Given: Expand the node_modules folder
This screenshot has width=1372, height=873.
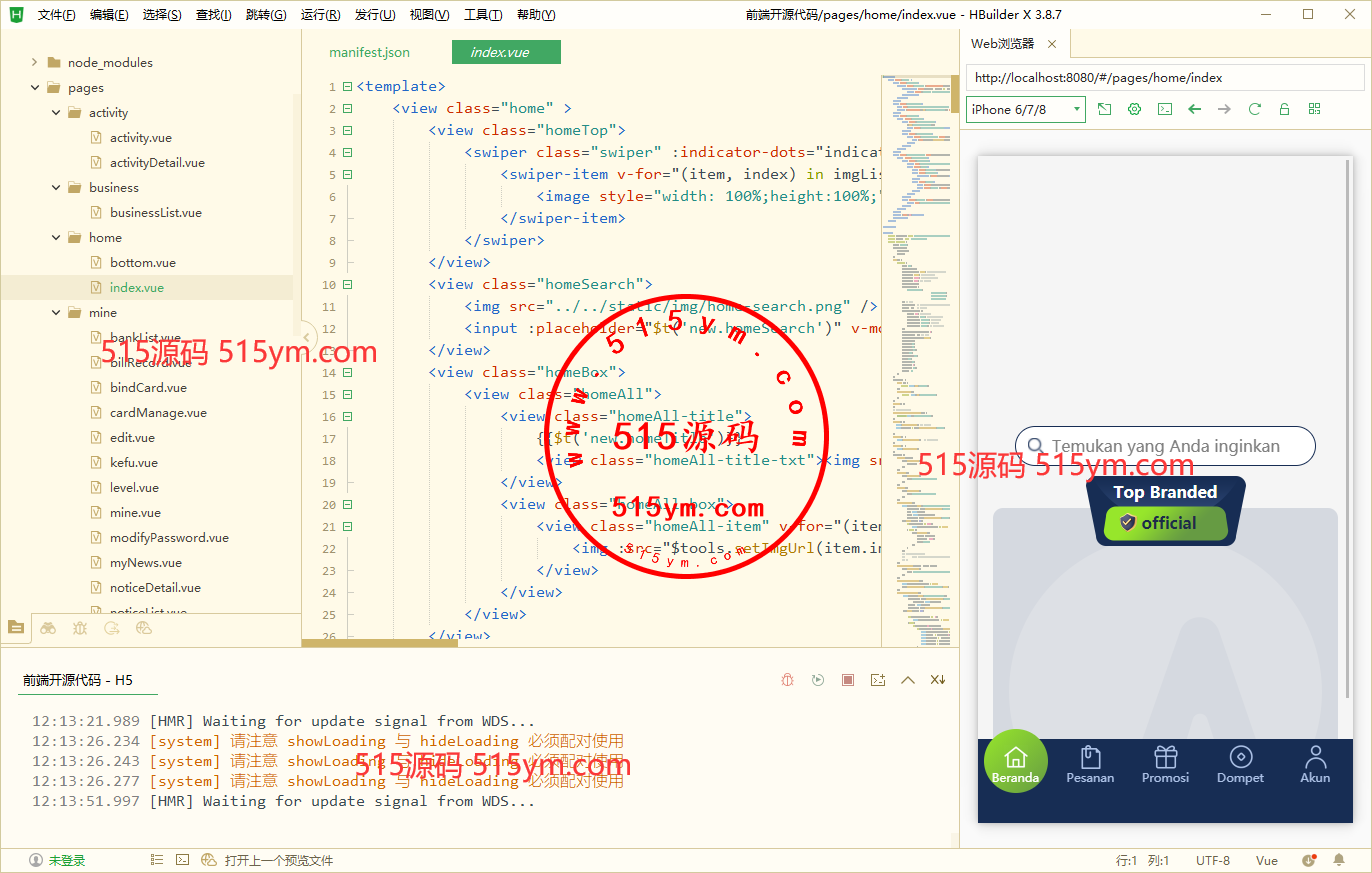Looking at the screenshot, I should point(35,62).
